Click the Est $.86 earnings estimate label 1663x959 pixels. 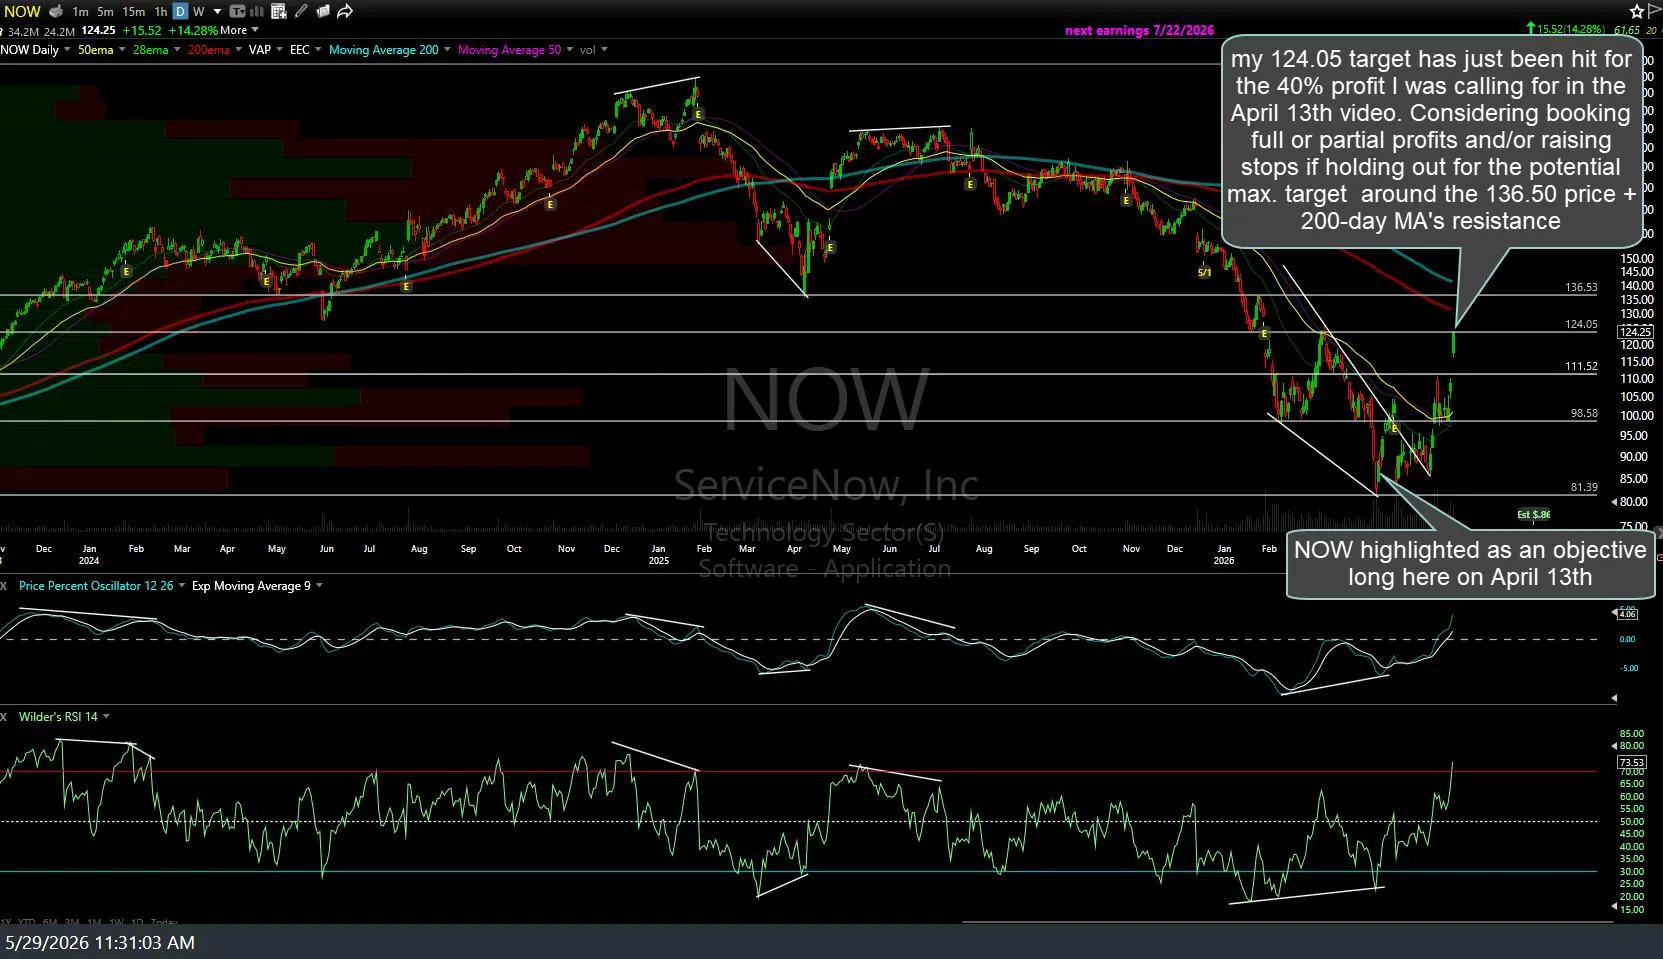coord(1534,515)
